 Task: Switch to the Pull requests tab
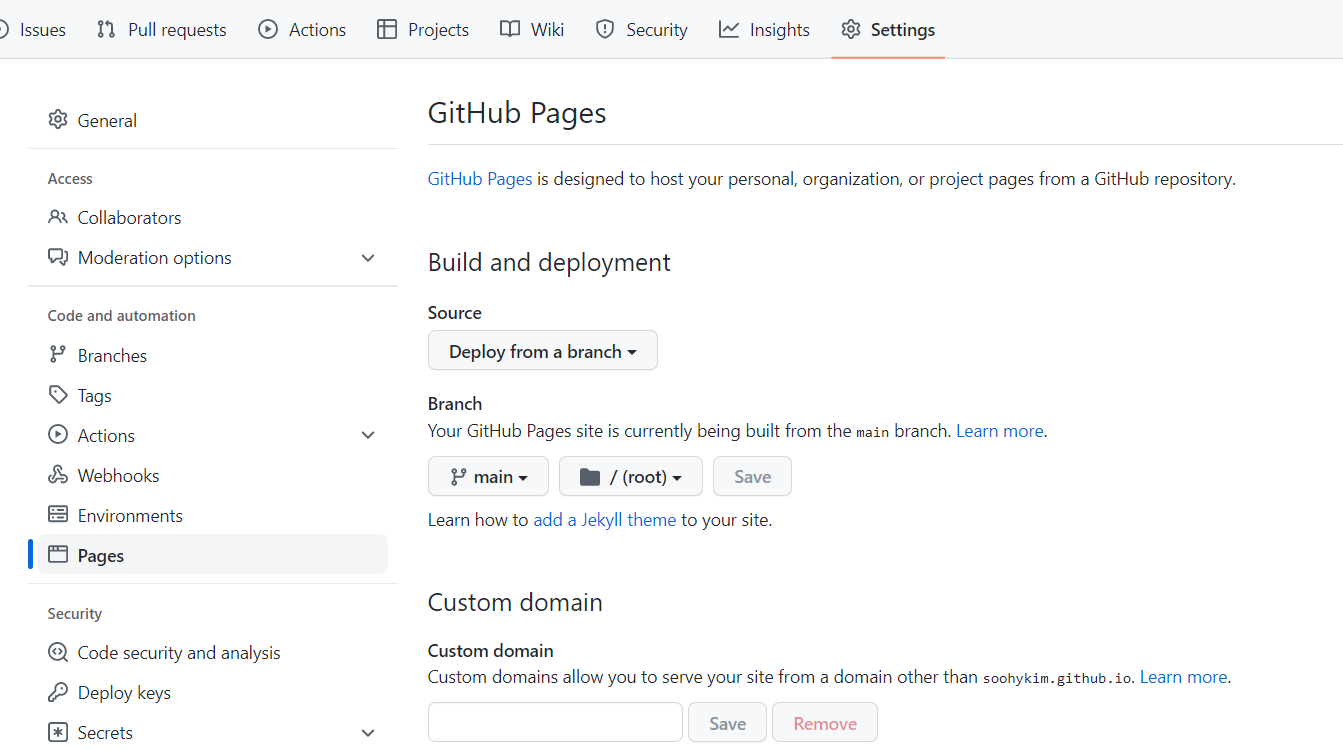coord(161,30)
